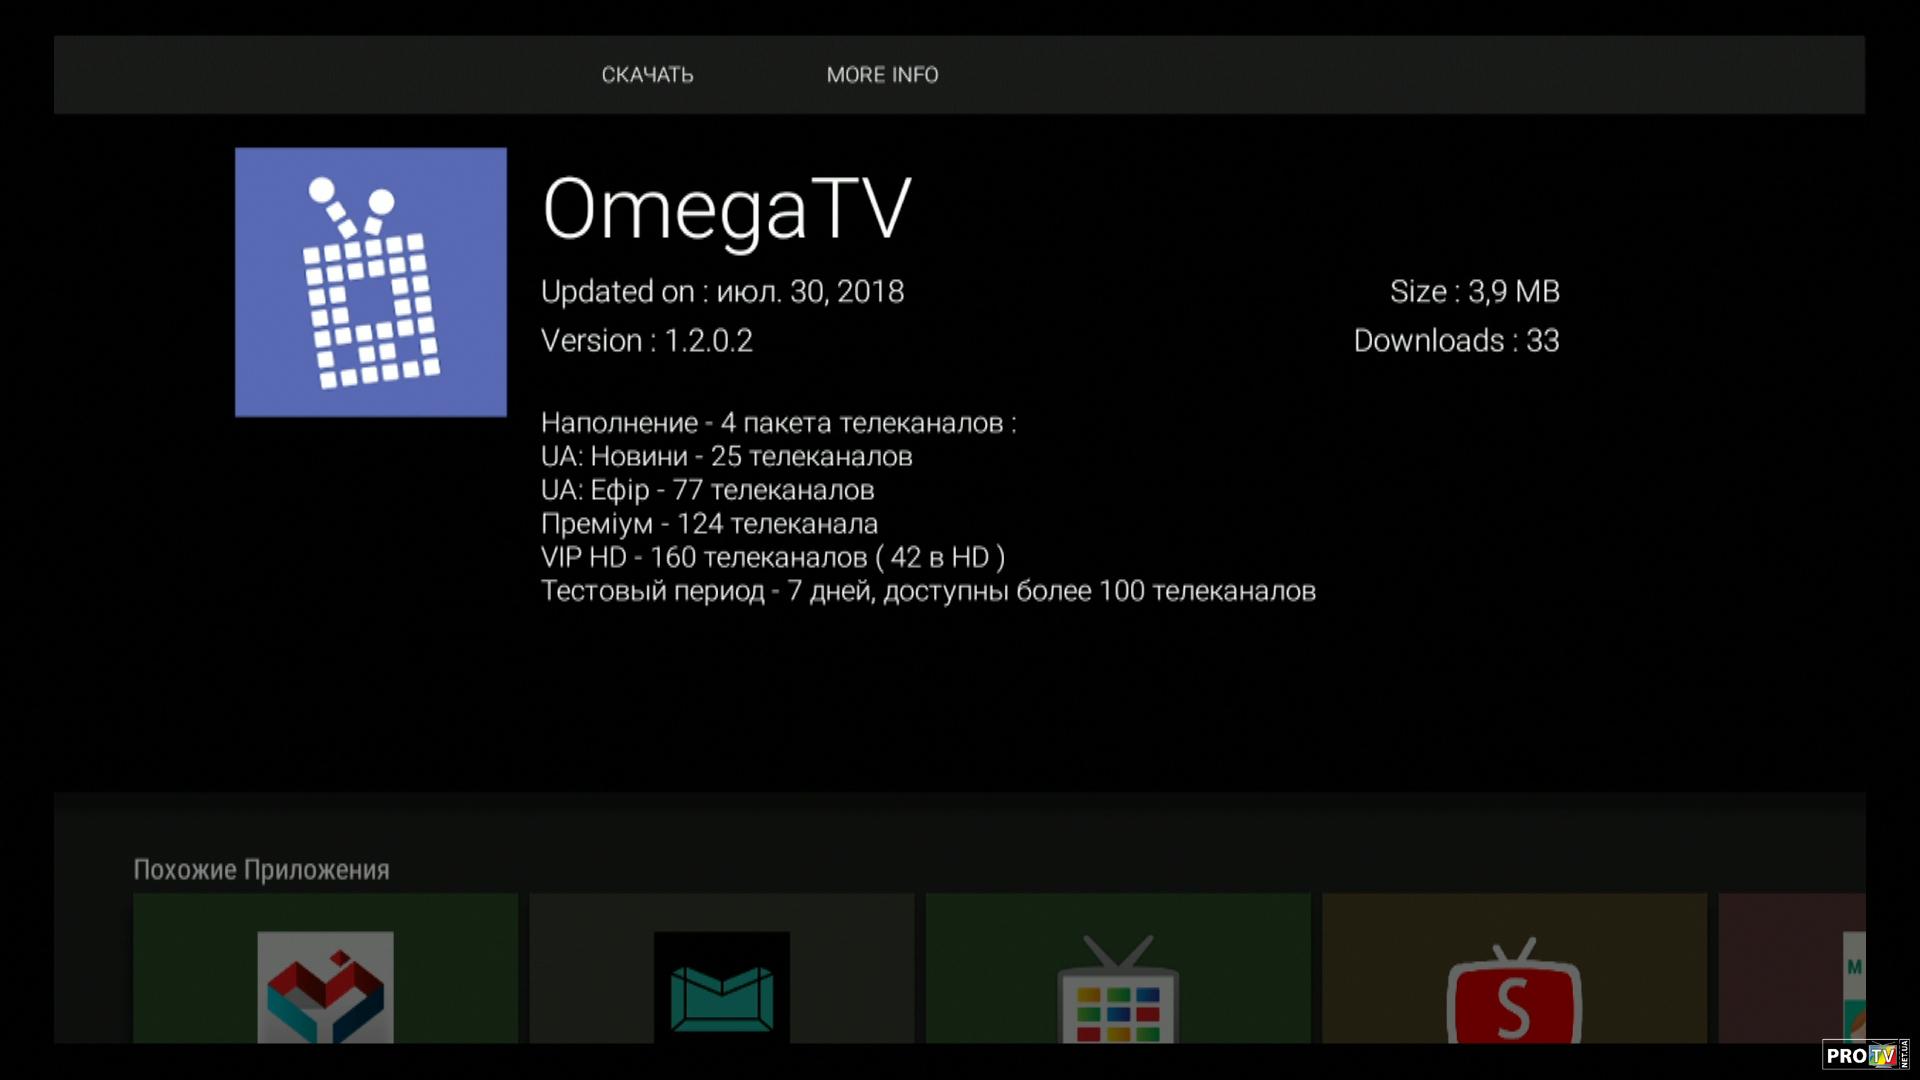Click the Version 1.2.0.2 label
1920x1080 pixels.
point(646,341)
